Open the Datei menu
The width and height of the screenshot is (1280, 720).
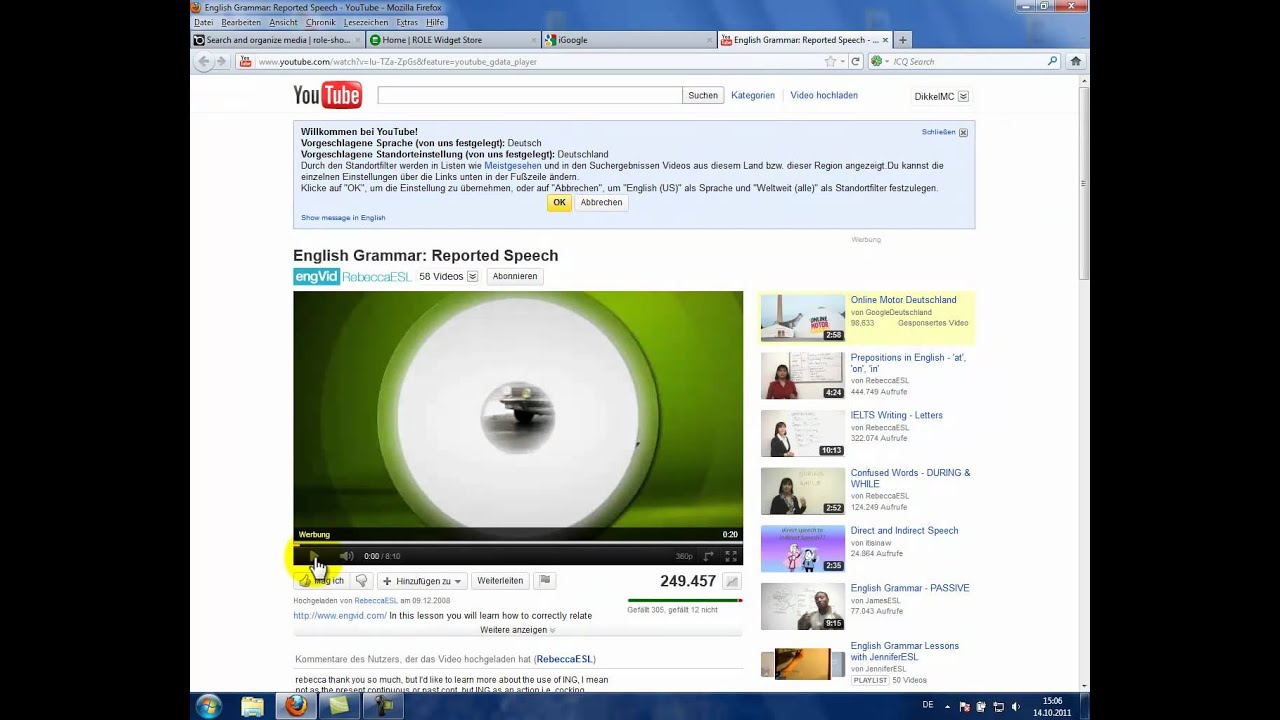(x=203, y=22)
